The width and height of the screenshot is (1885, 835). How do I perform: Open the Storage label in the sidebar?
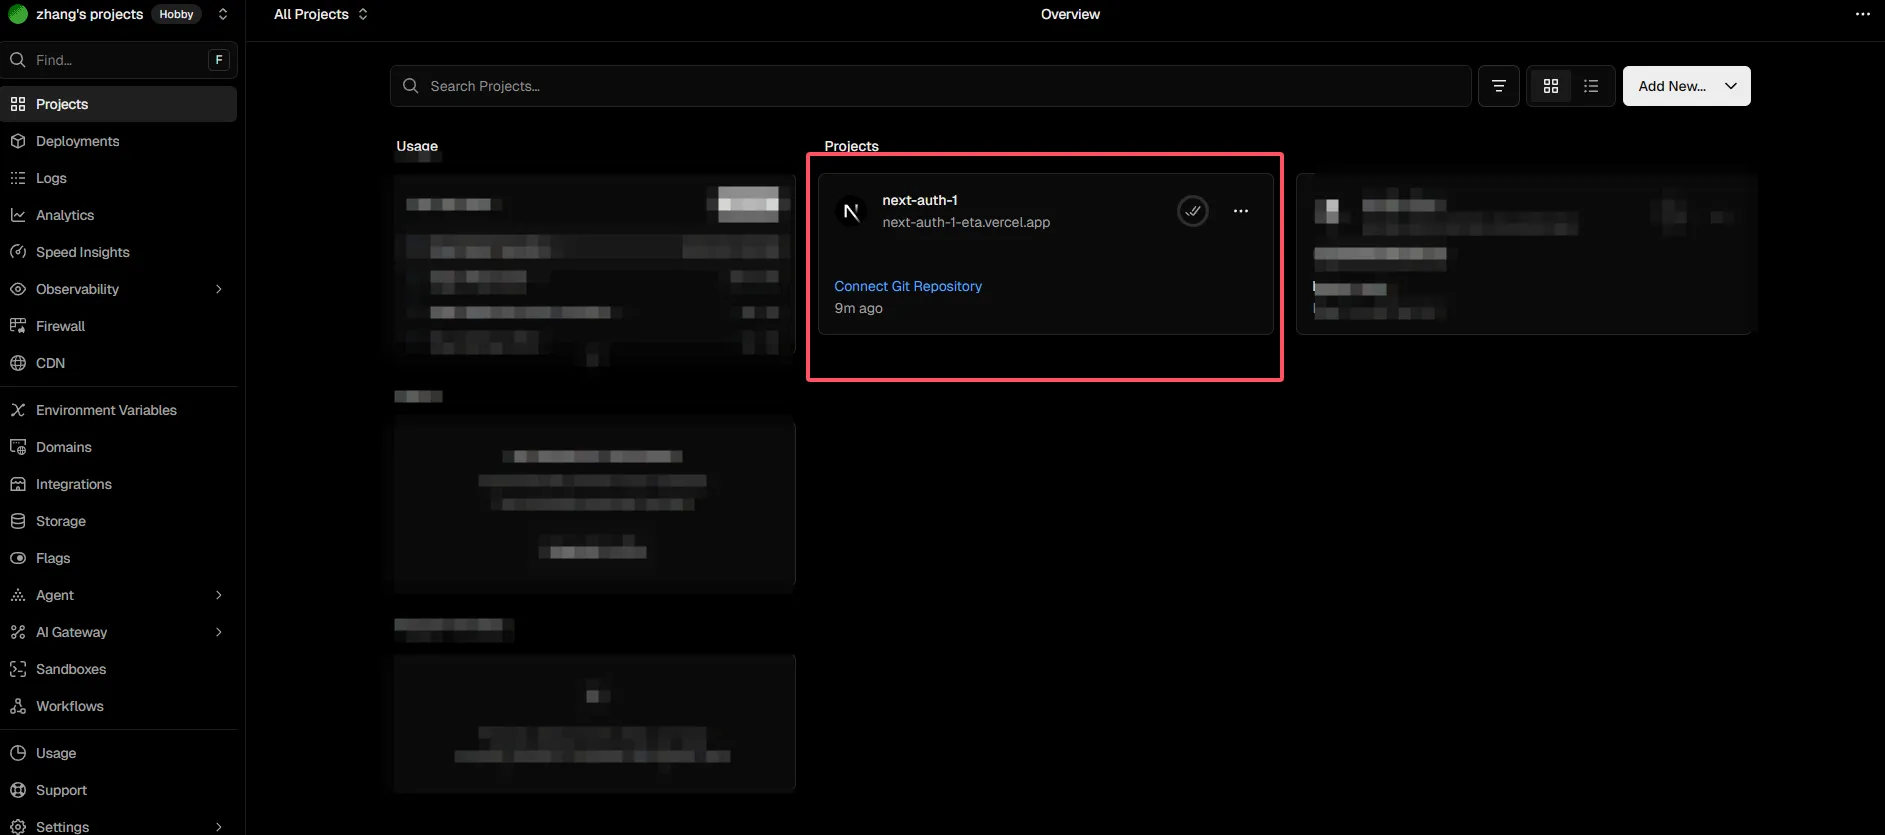point(61,521)
